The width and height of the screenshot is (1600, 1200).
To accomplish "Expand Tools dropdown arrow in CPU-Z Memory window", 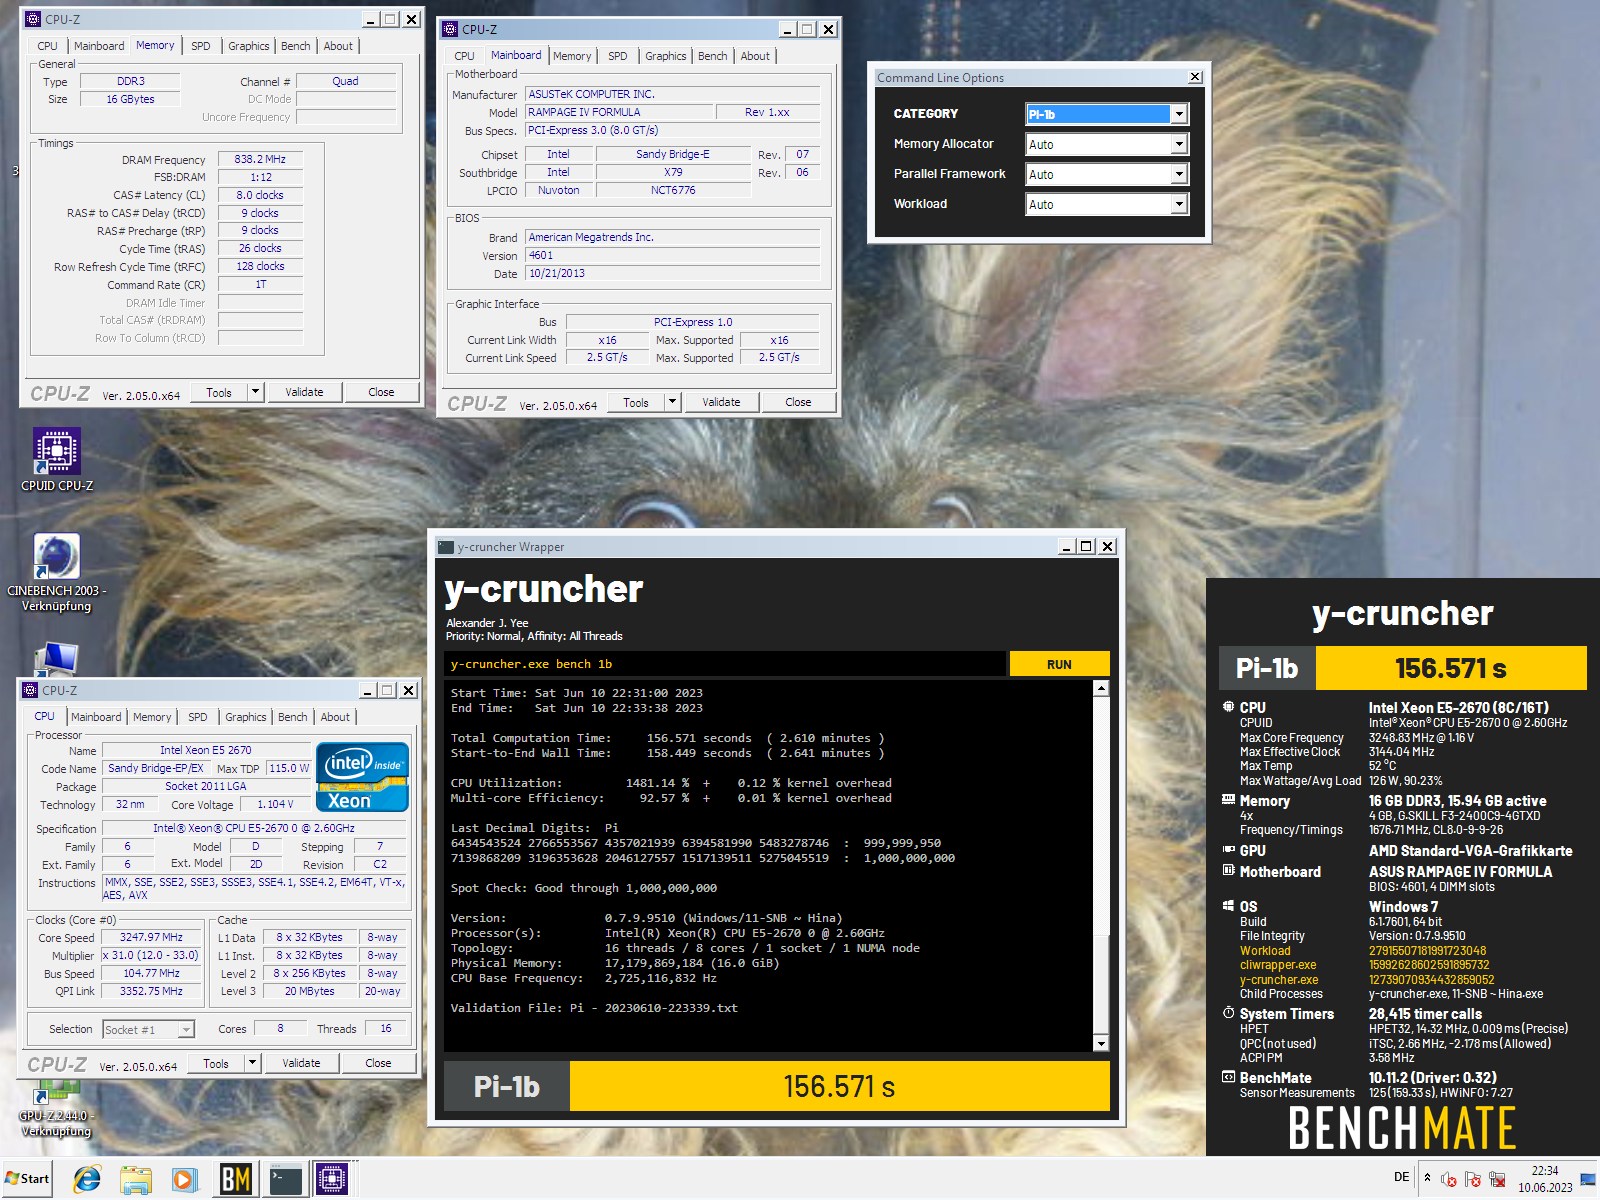I will (x=256, y=392).
